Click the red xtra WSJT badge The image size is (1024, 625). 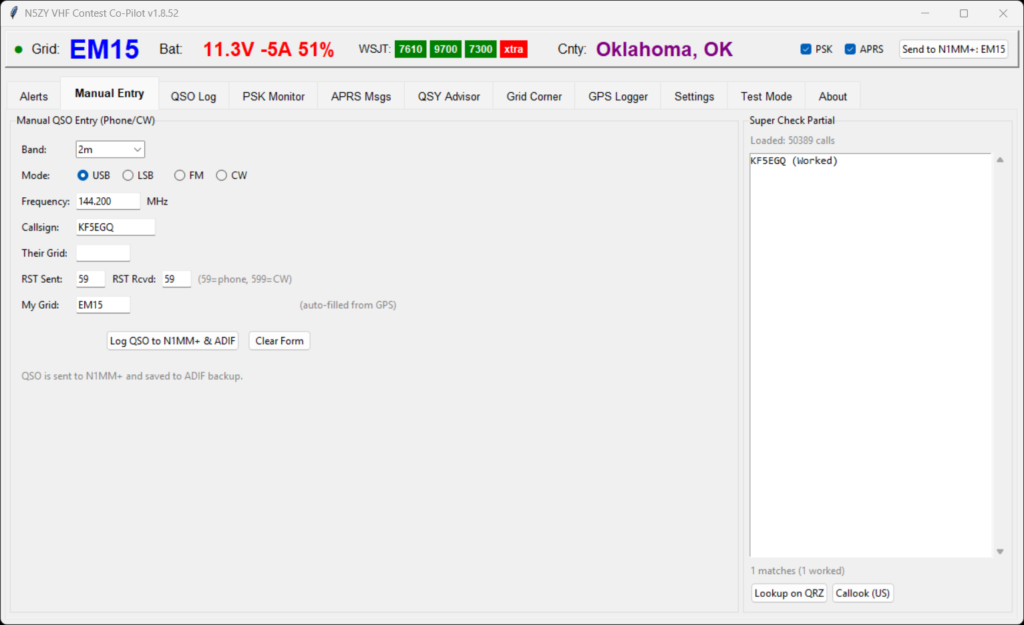tap(513, 49)
